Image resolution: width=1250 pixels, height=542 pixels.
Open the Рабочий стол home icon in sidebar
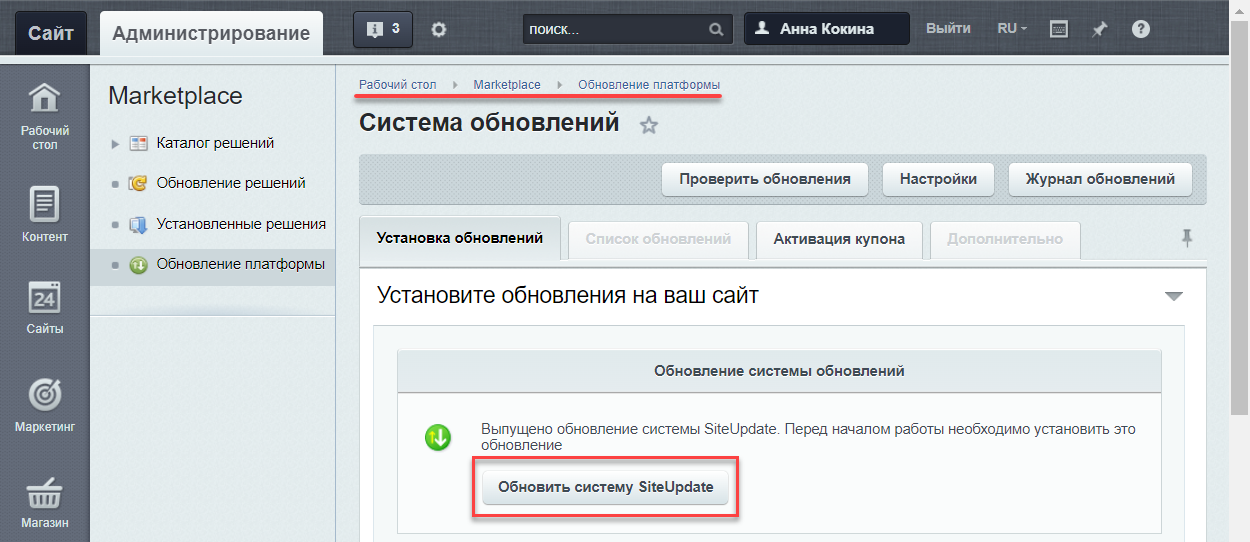pos(44,98)
